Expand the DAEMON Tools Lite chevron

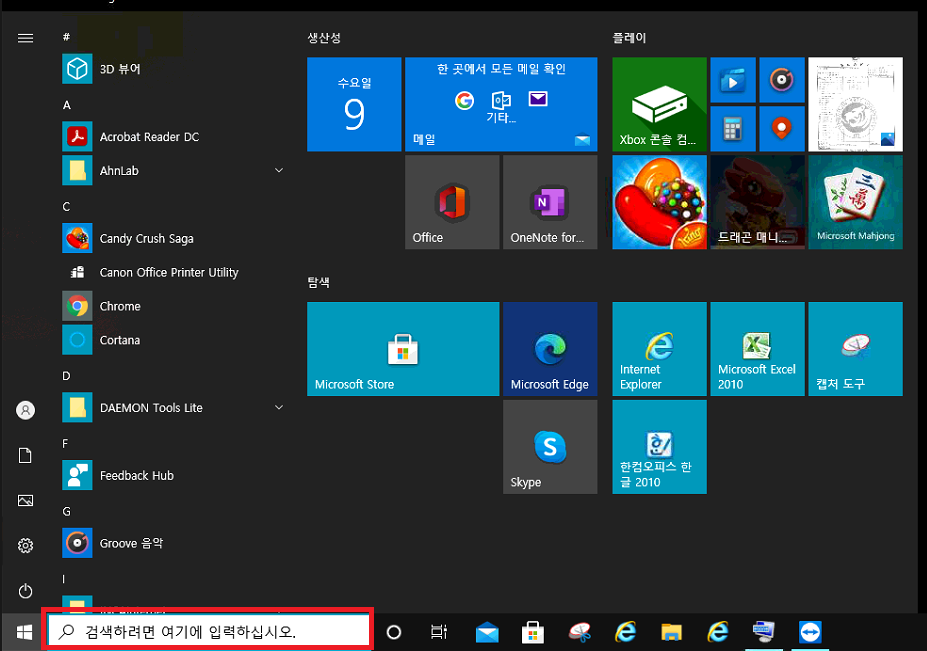[x=279, y=407]
